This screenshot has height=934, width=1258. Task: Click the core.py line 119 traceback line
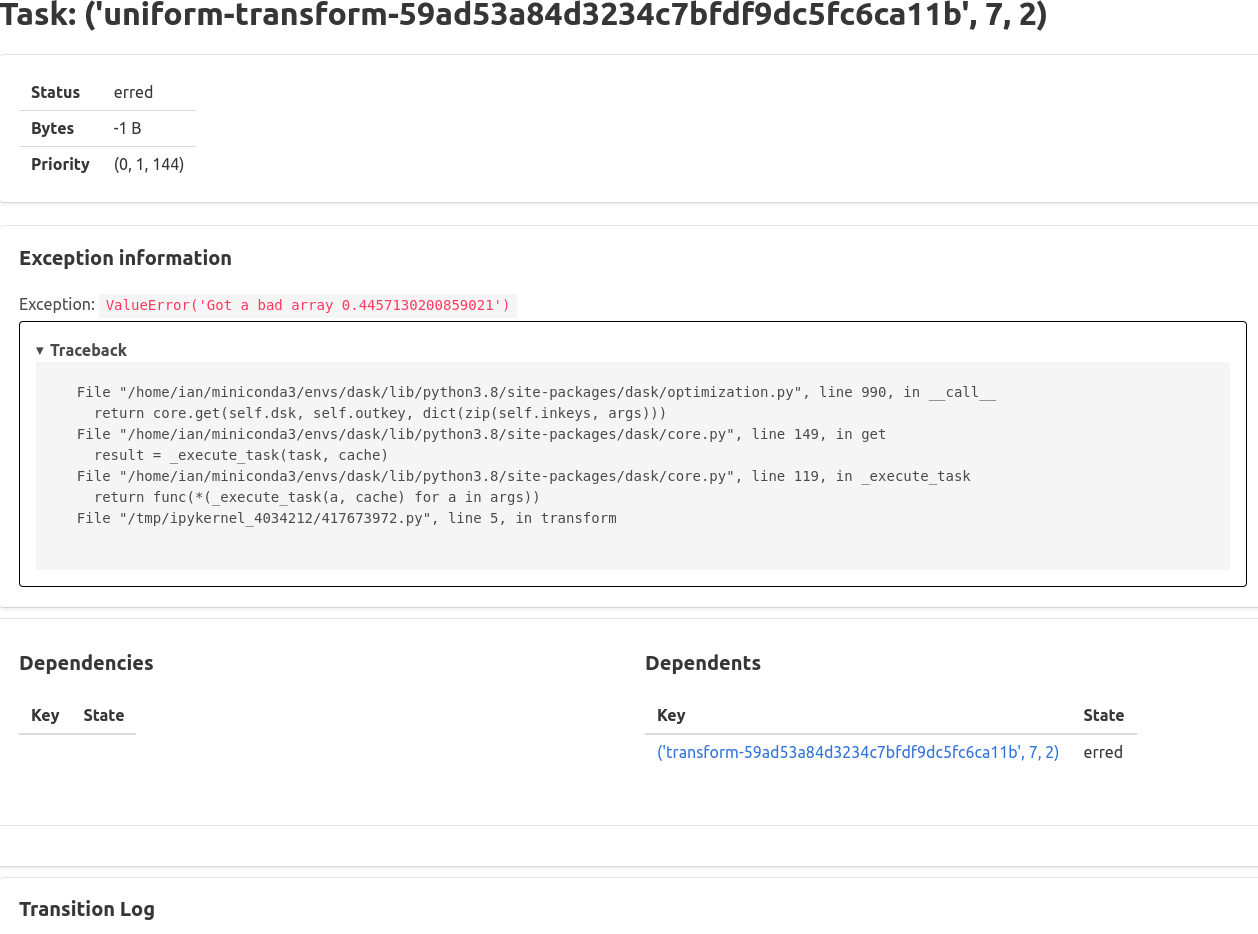click(523, 476)
